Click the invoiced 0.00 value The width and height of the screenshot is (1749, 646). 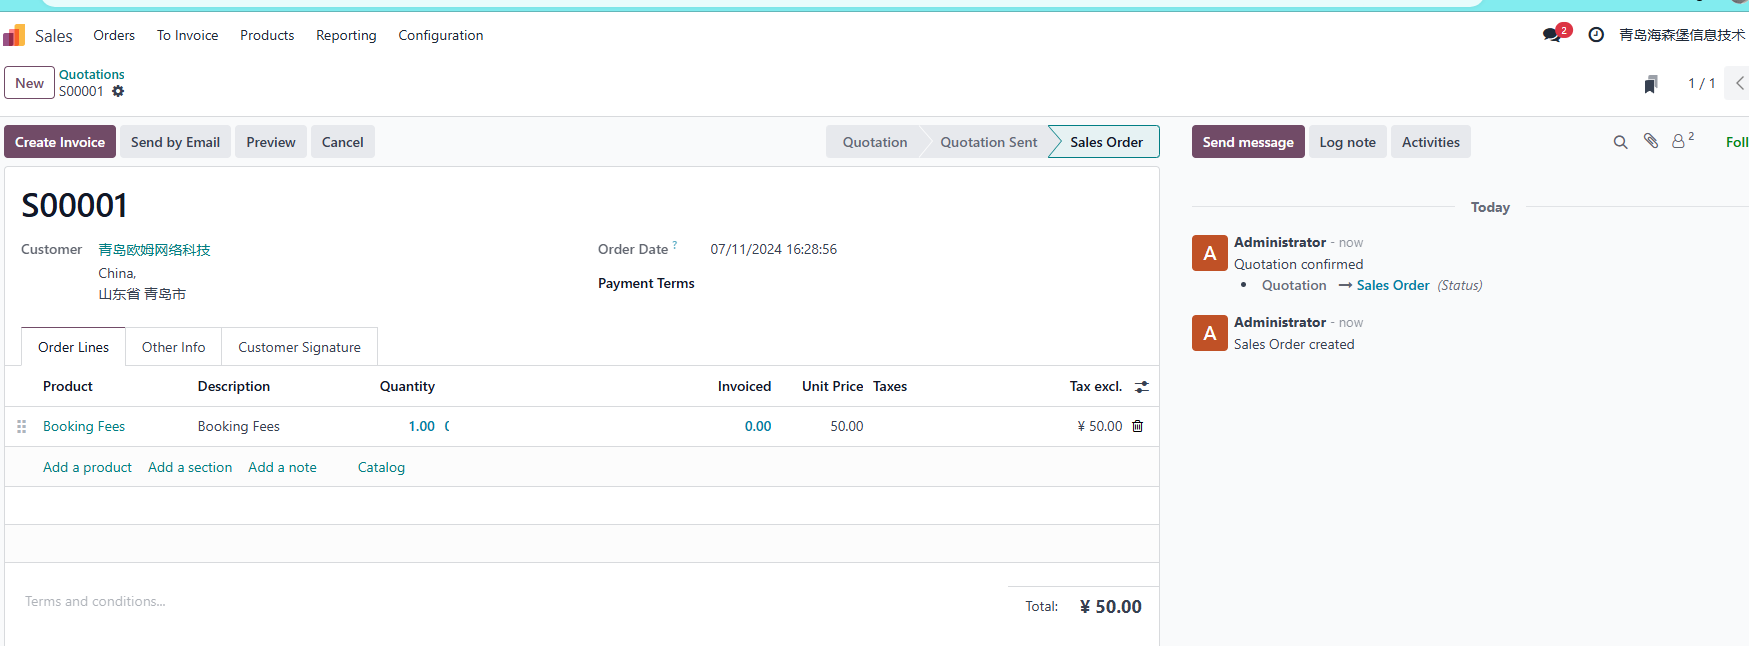click(757, 427)
